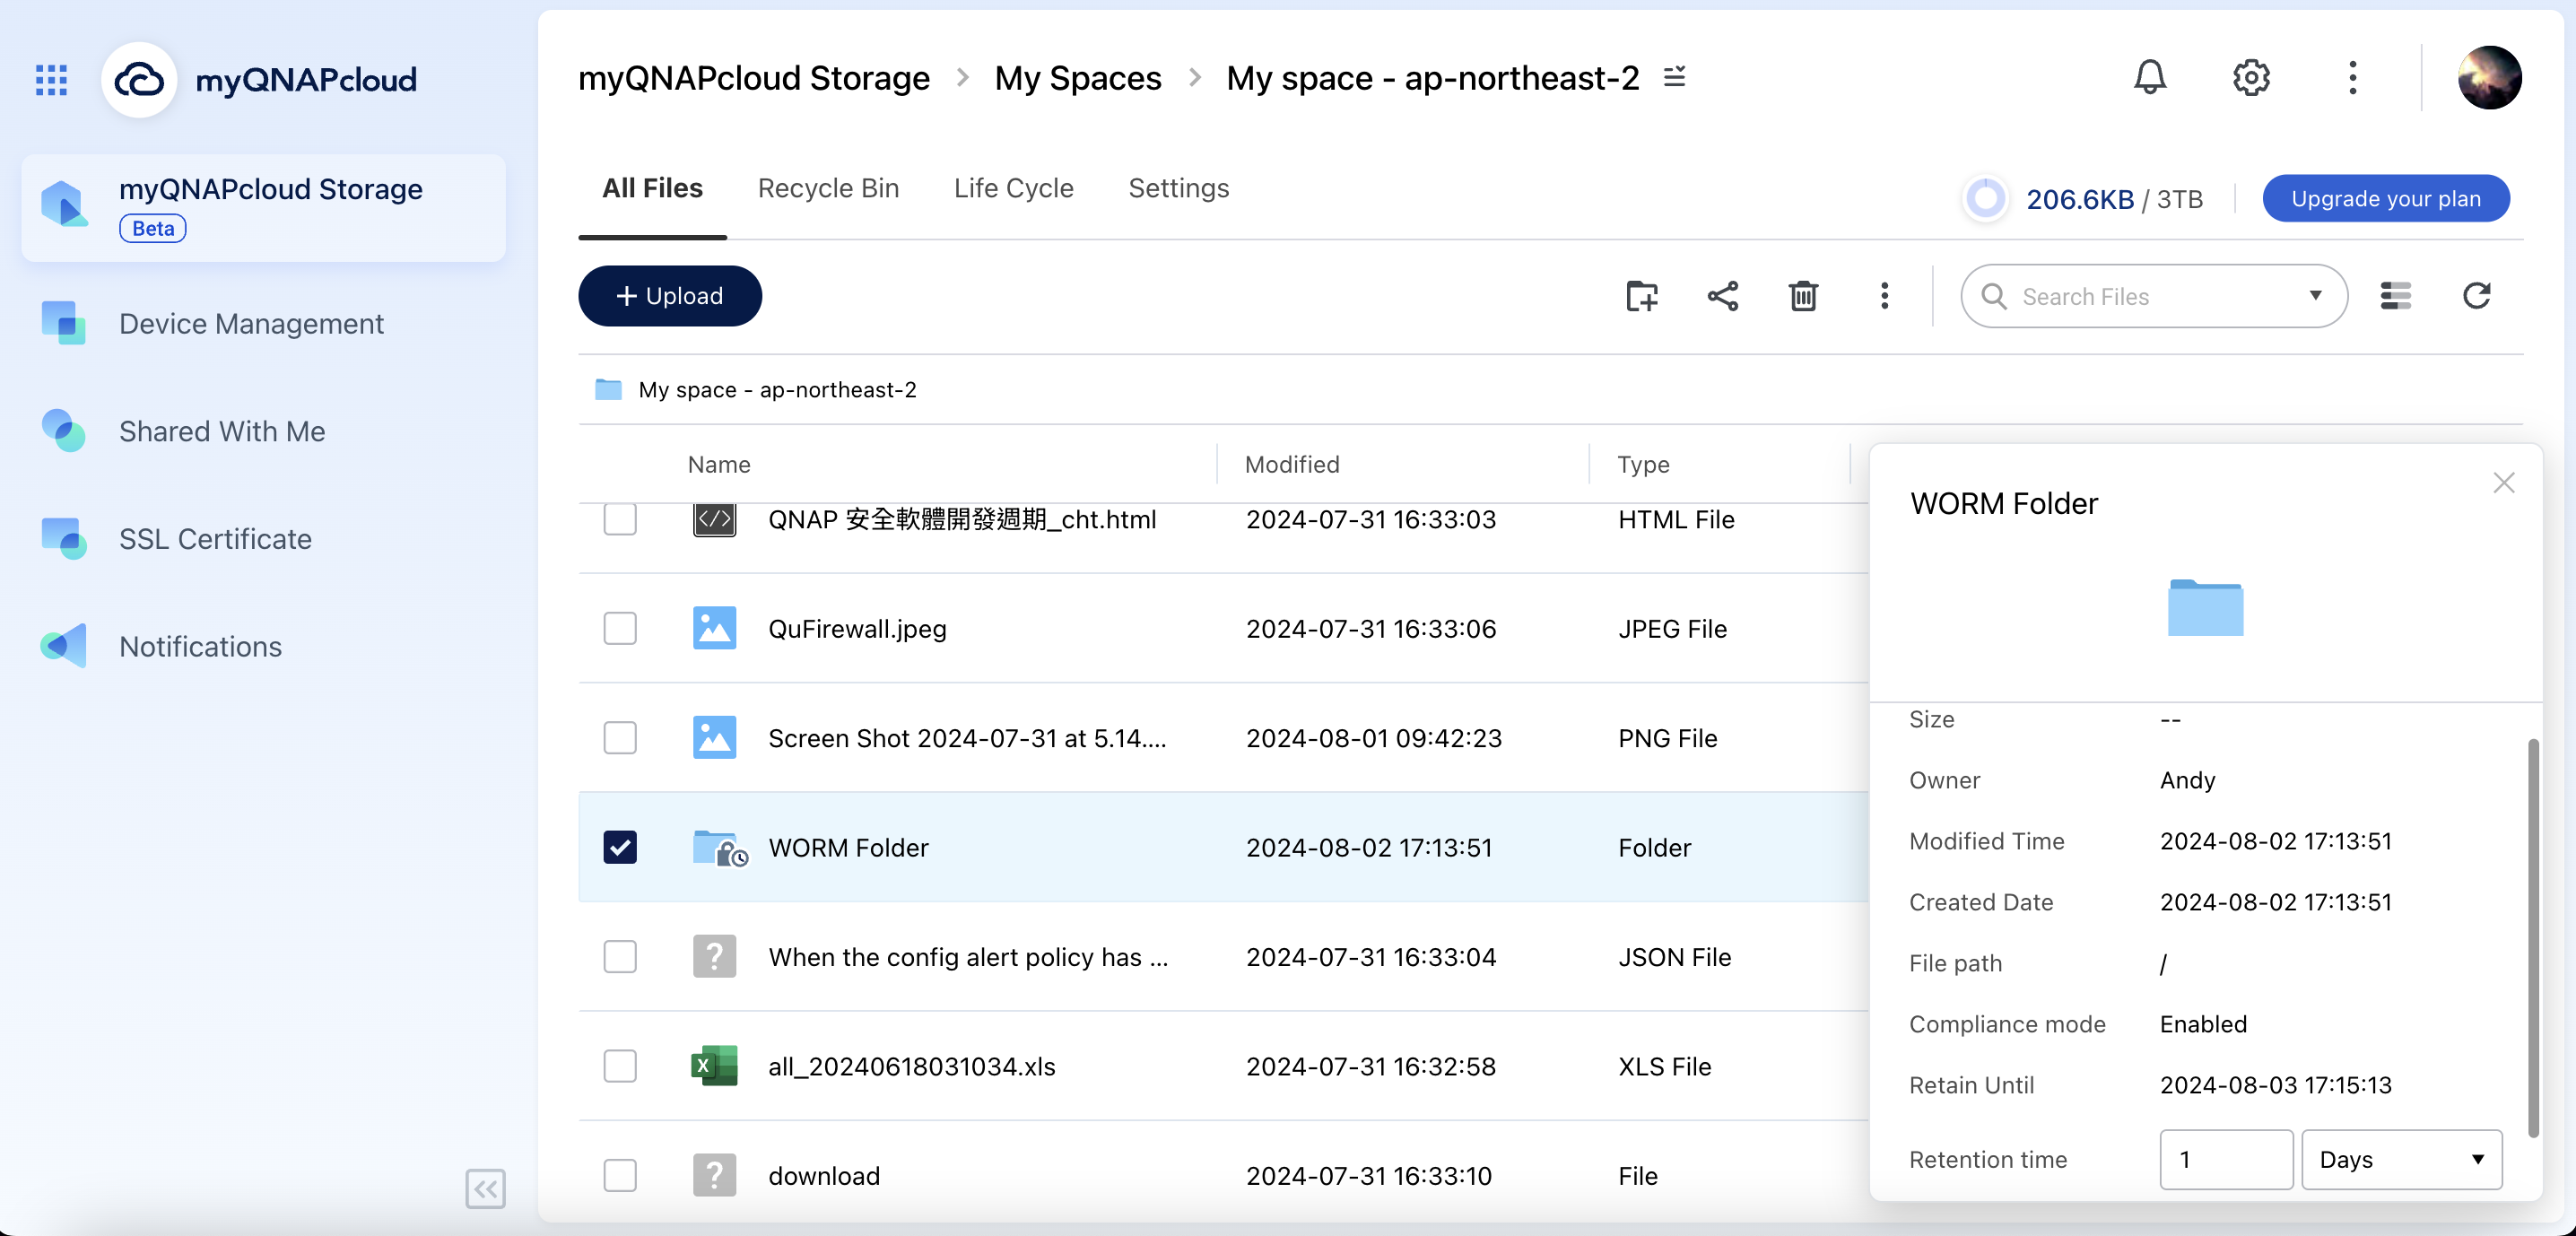The width and height of the screenshot is (2576, 1236).
Task: Open notifications bell icon
Action: pyautogui.click(x=2149, y=77)
